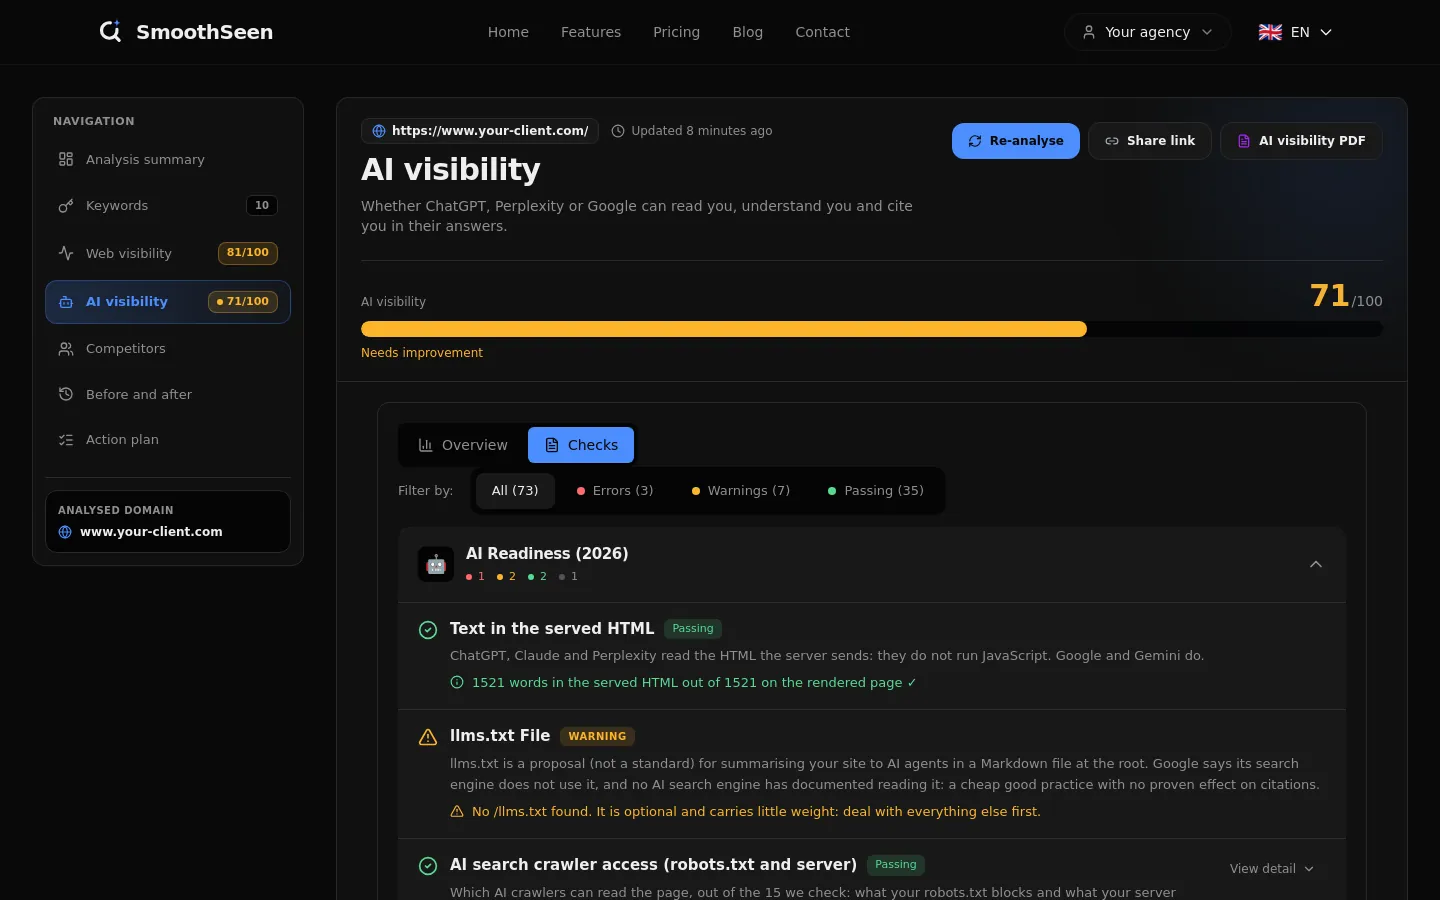This screenshot has height=900, width=1440.
Task: Open Pricing in top navigation
Action: pyautogui.click(x=676, y=32)
